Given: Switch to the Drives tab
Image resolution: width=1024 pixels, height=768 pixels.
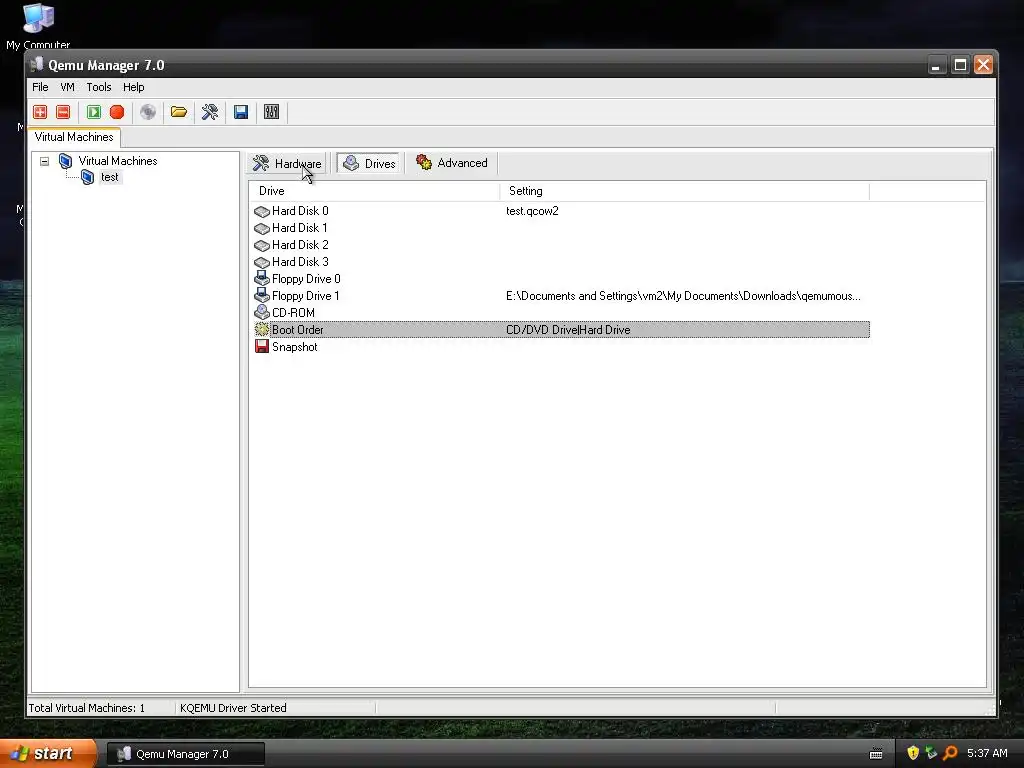Looking at the screenshot, I should coord(369,163).
